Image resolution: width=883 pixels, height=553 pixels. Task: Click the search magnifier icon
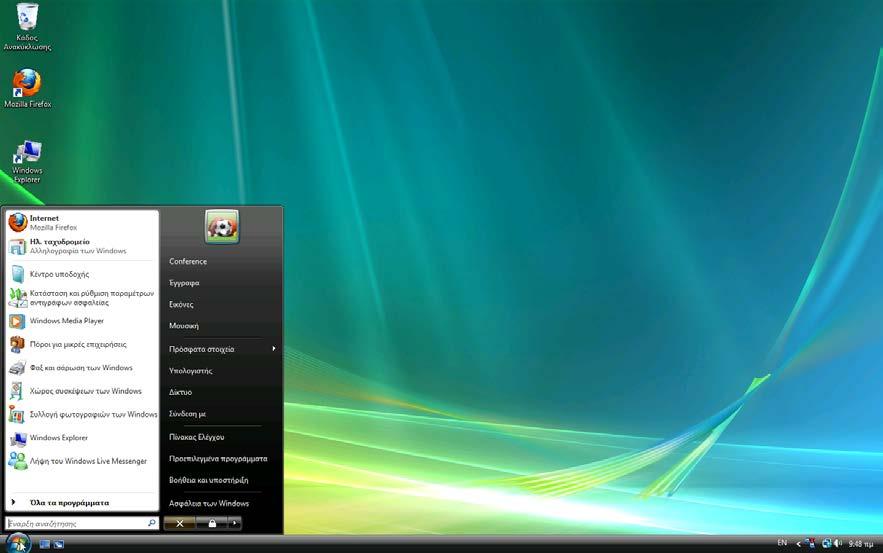pos(151,523)
